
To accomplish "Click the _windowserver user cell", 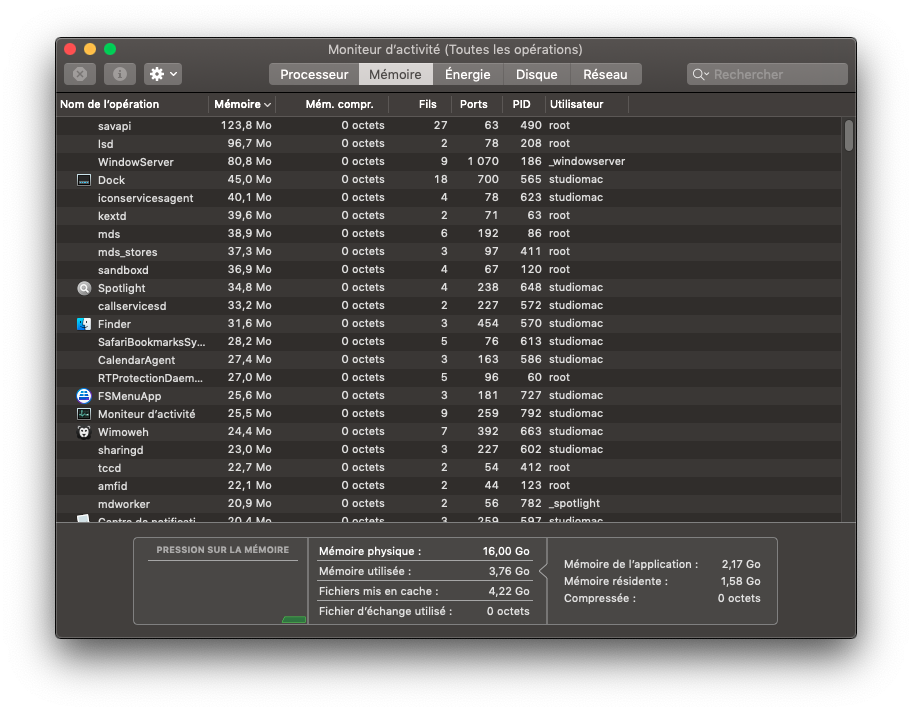I will pyautogui.click(x=587, y=162).
